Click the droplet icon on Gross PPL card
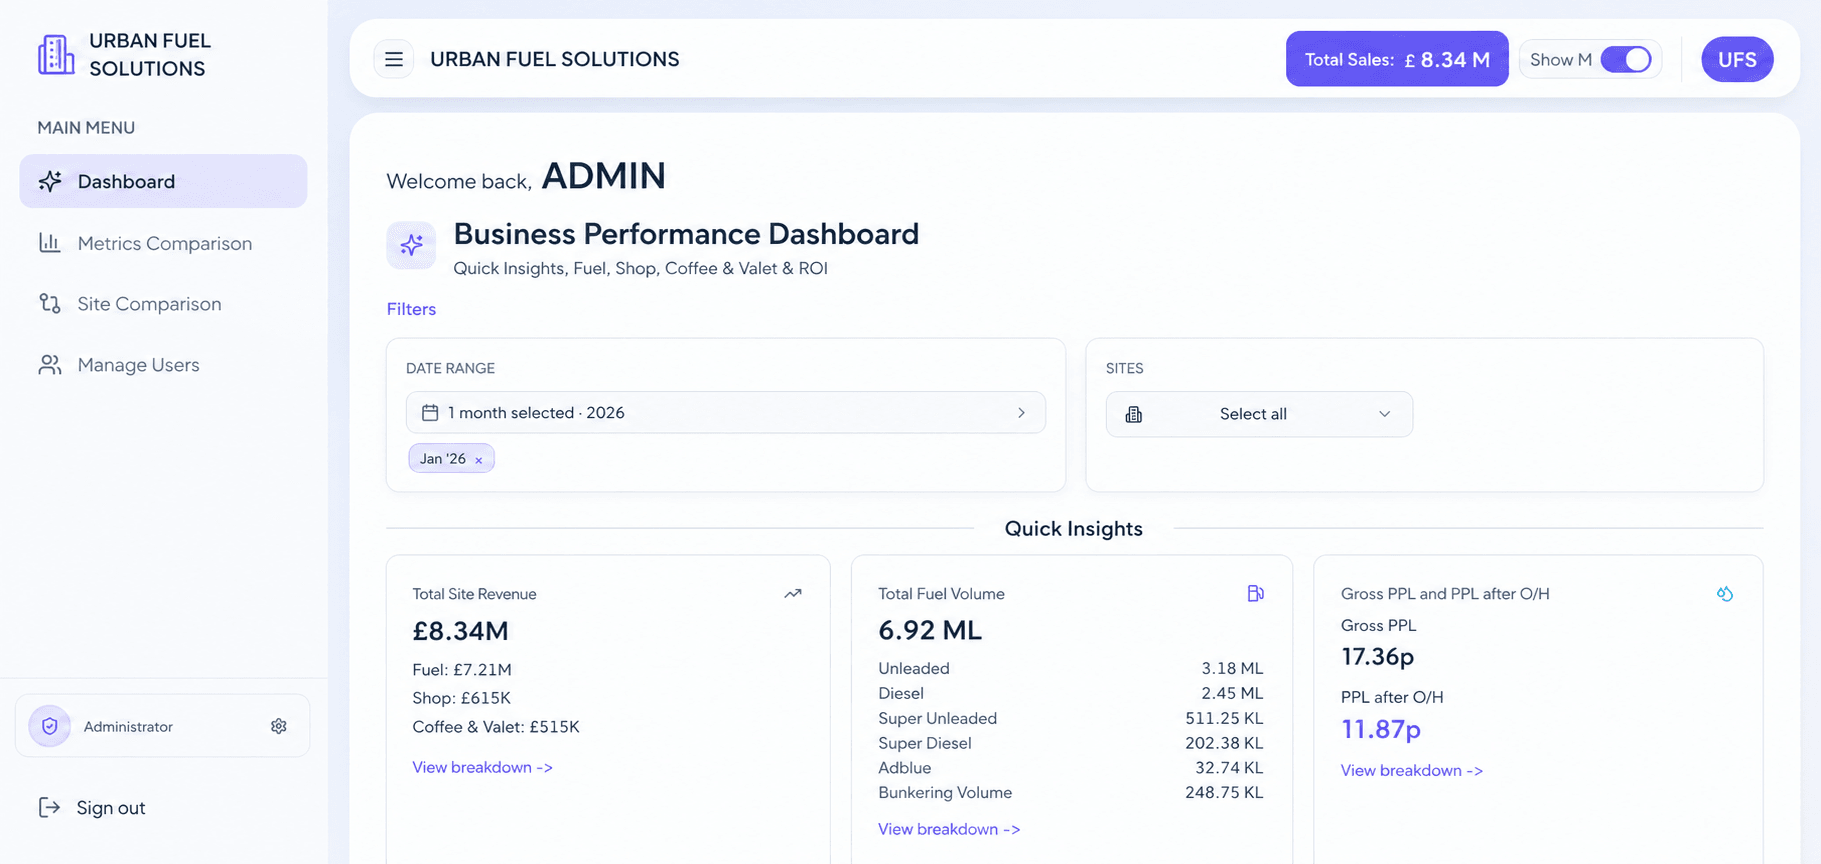The height and width of the screenshot is (864, 1821). tap(1725, 594)
